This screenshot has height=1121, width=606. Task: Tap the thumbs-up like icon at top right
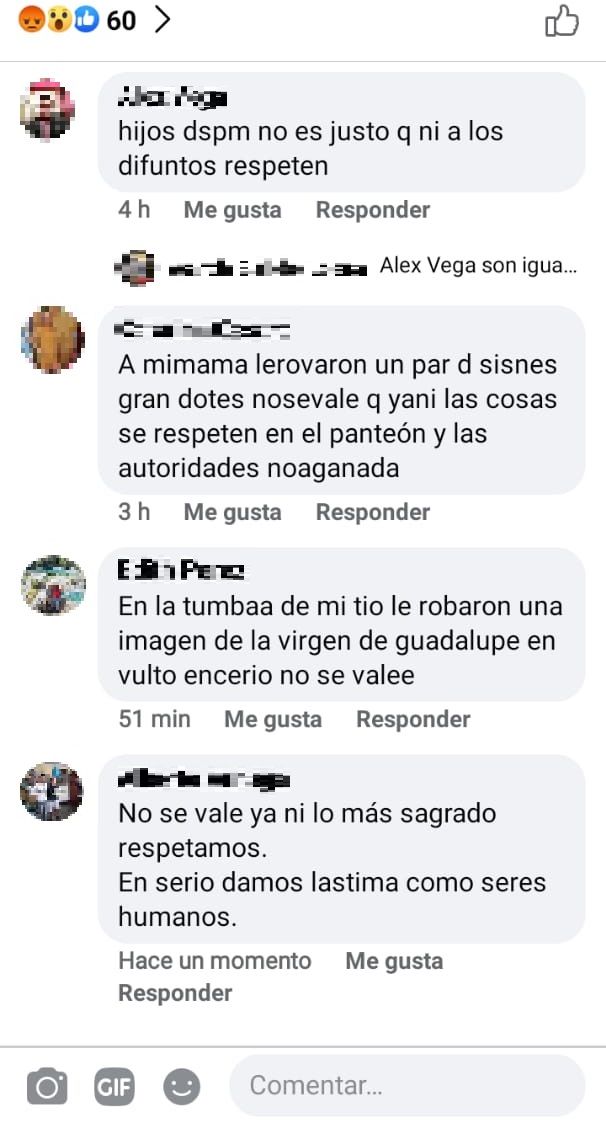562,21
